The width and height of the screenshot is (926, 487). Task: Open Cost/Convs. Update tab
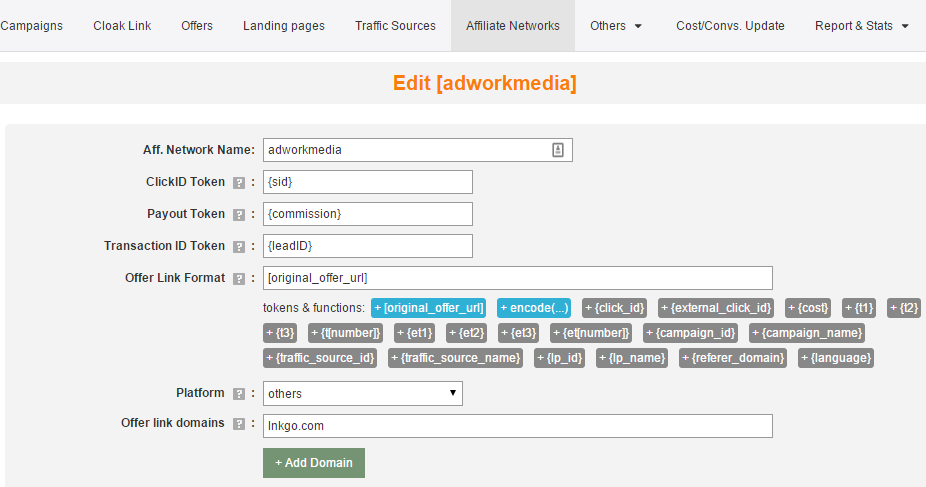click(731, 26)
